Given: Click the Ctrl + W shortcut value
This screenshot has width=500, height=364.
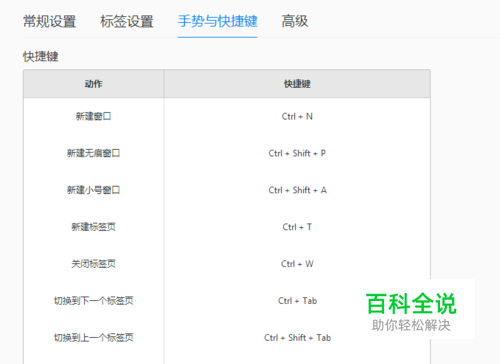Looking at the screenshot, I should pos(297,264).
